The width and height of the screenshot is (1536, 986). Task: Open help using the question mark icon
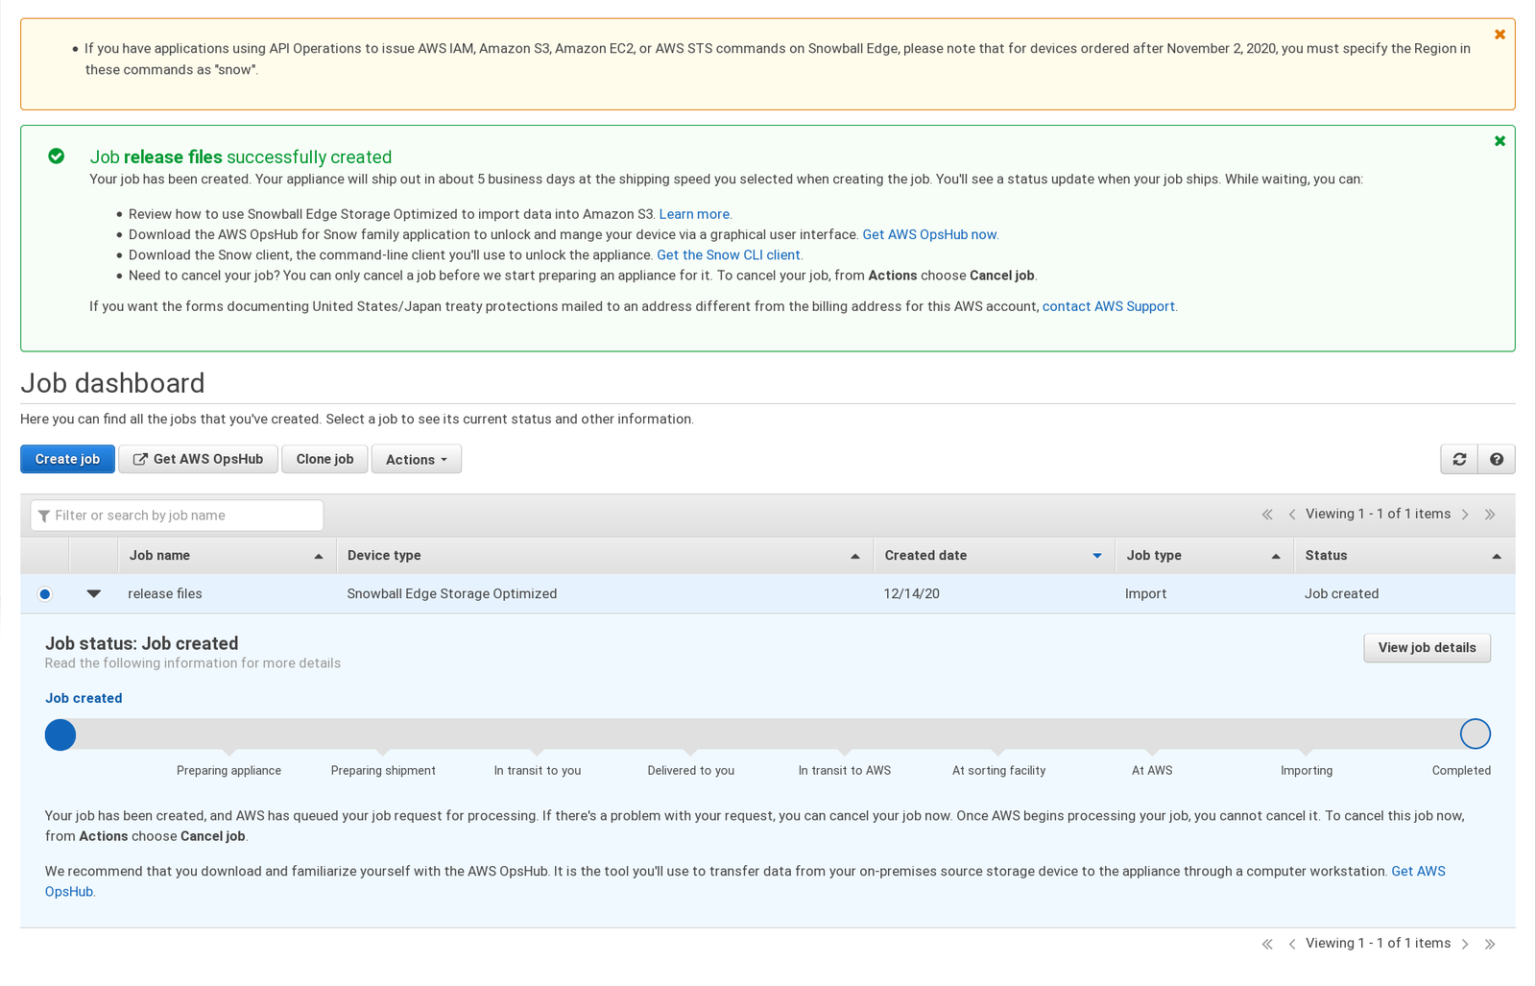[1496, 459]
